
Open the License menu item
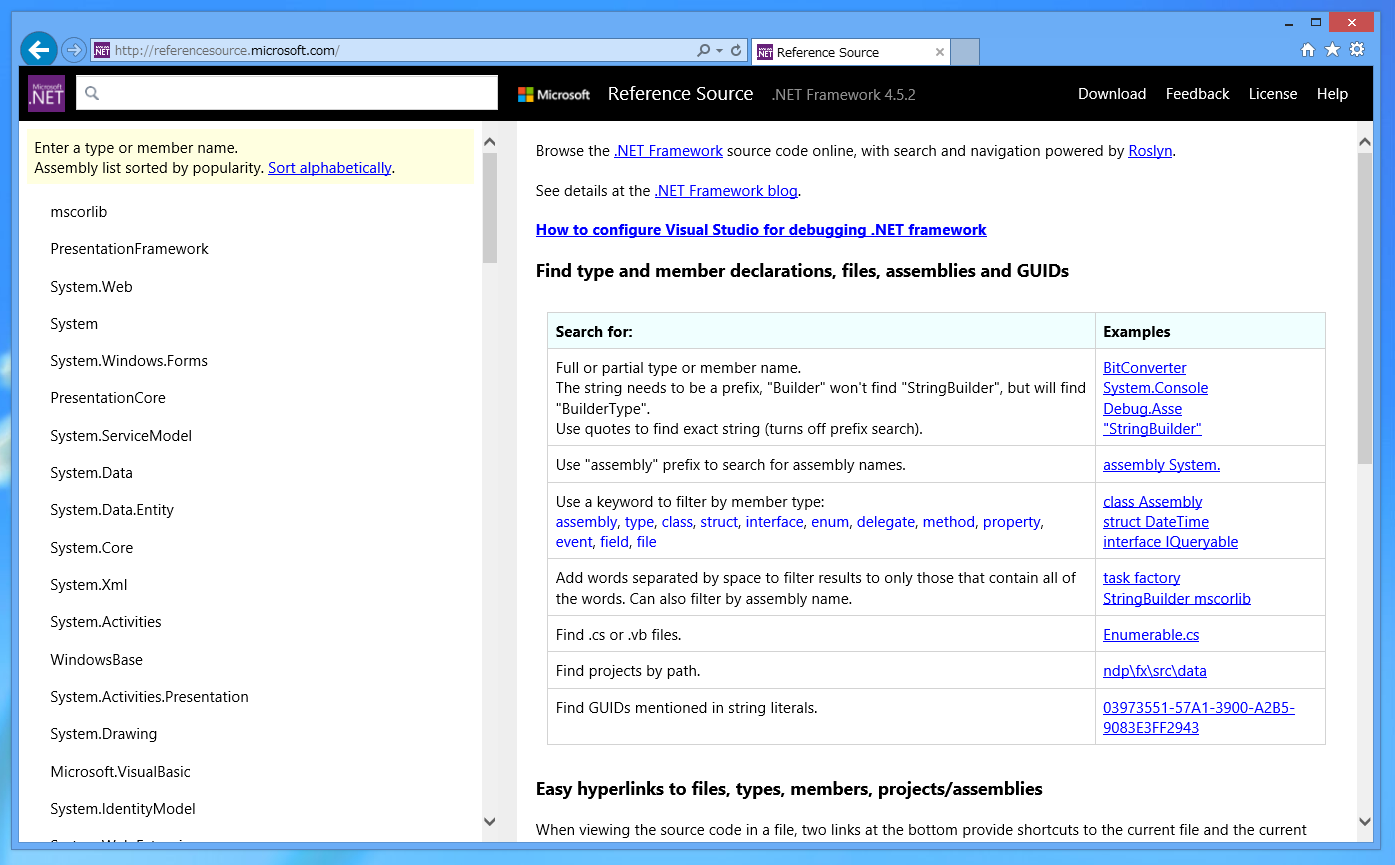pyautogui.click(x=1273, y=94)
